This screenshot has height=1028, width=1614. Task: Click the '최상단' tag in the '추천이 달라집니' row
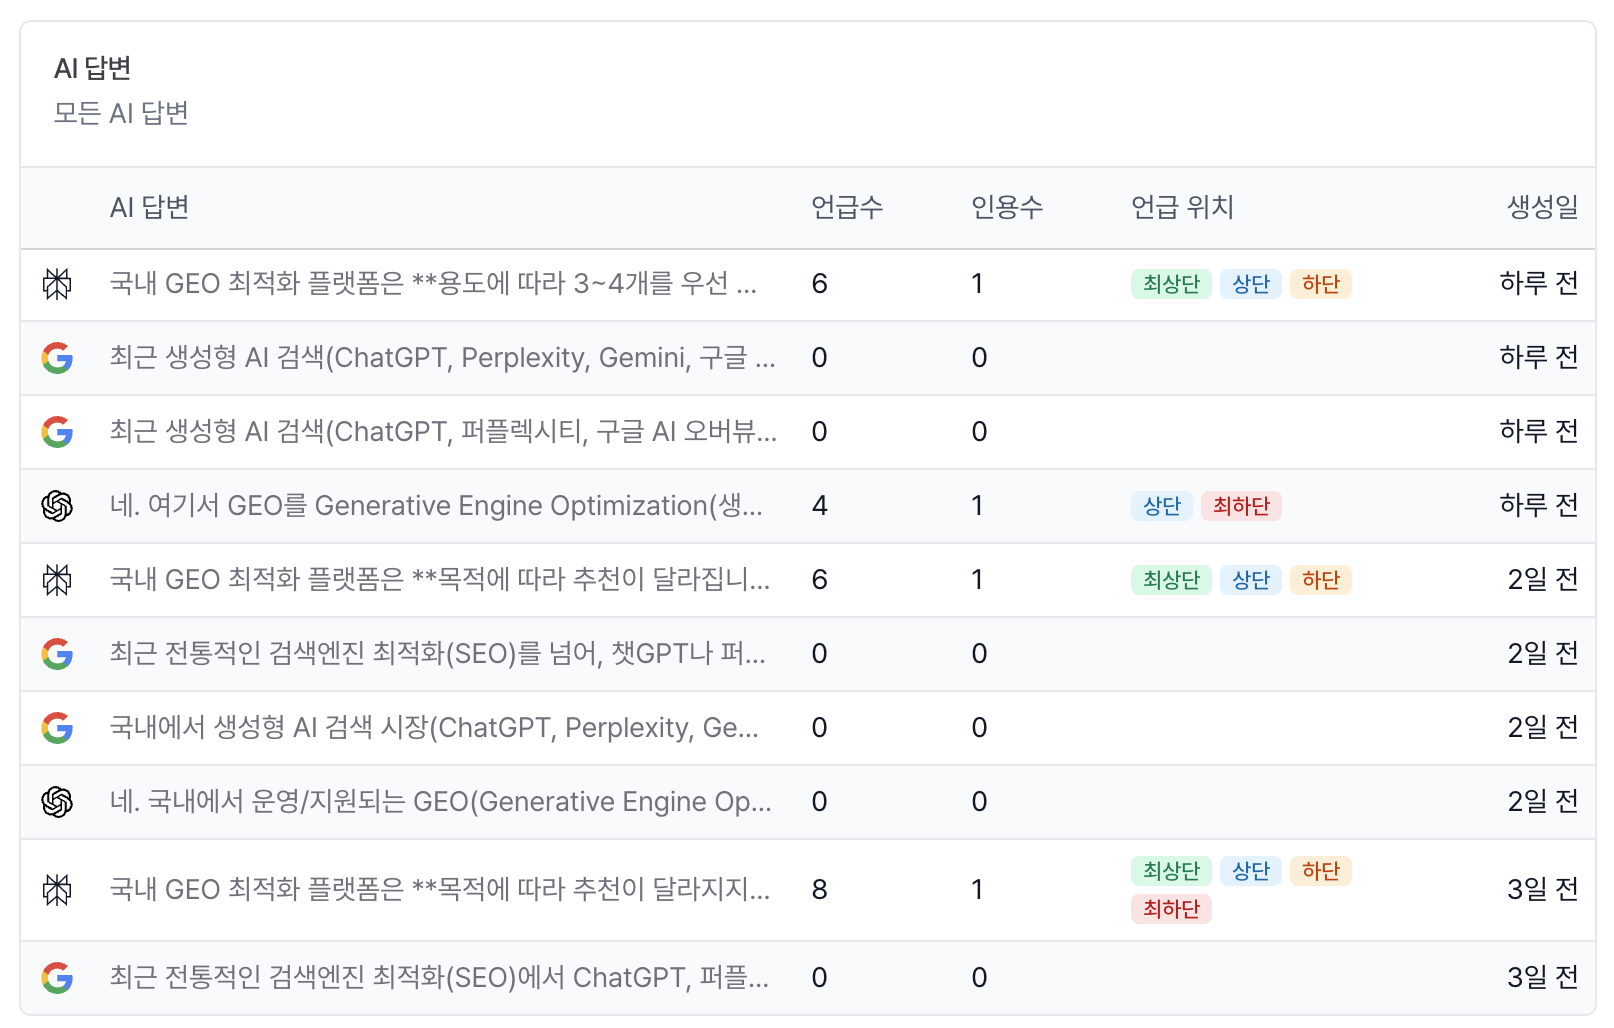click(1171, 580)
